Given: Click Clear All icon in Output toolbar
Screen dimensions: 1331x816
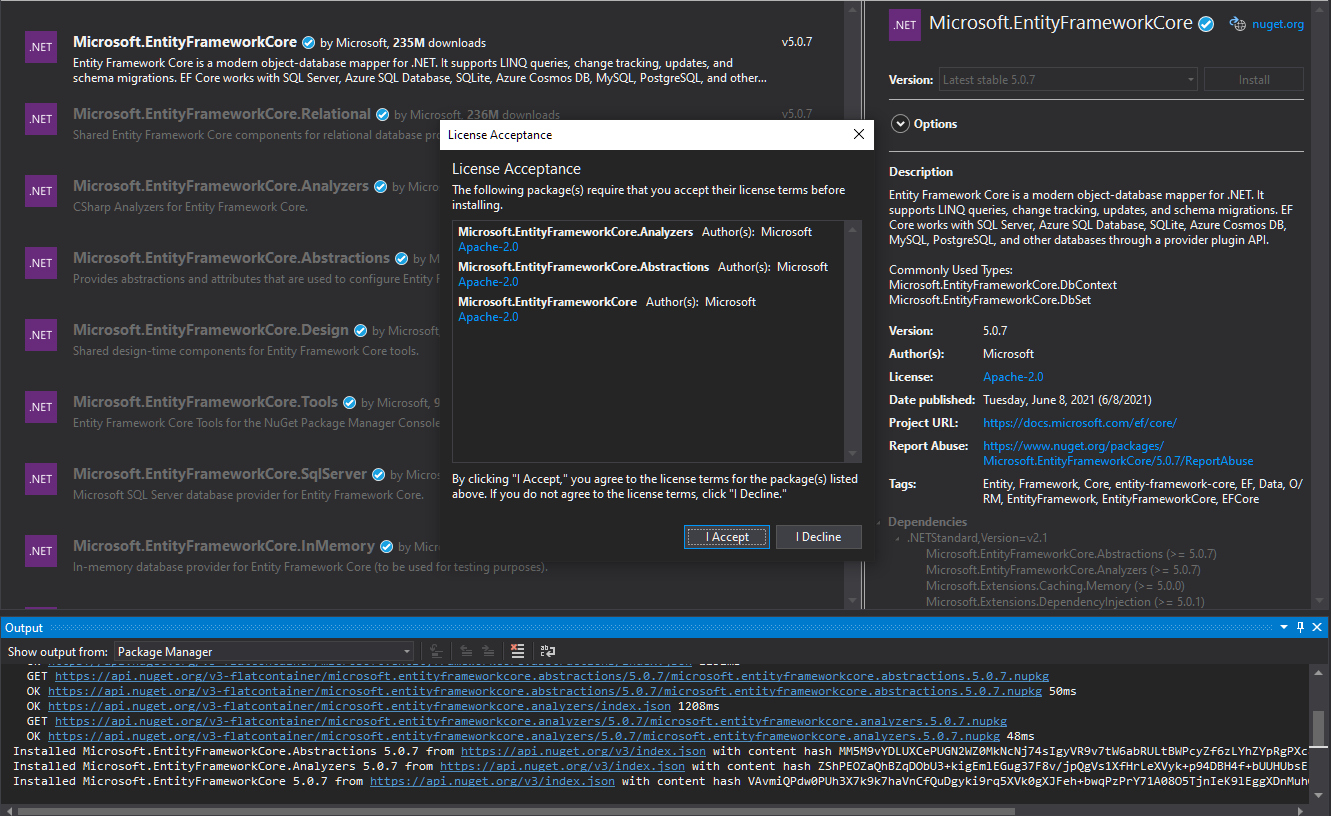Looking at the screenshot, I should pyautogui.click(x=517, y=652).
